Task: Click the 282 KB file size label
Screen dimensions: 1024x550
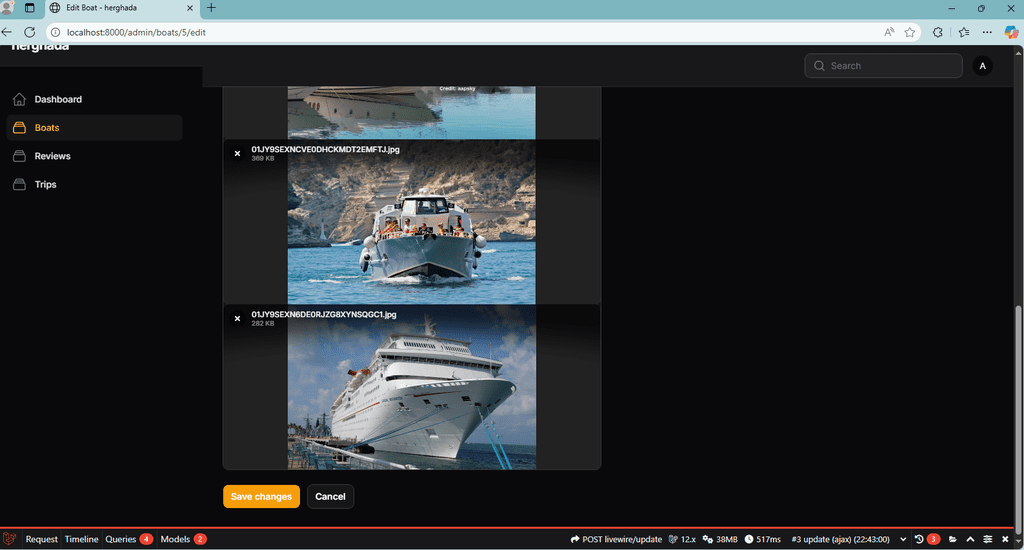Action: [x=263, y=324]
